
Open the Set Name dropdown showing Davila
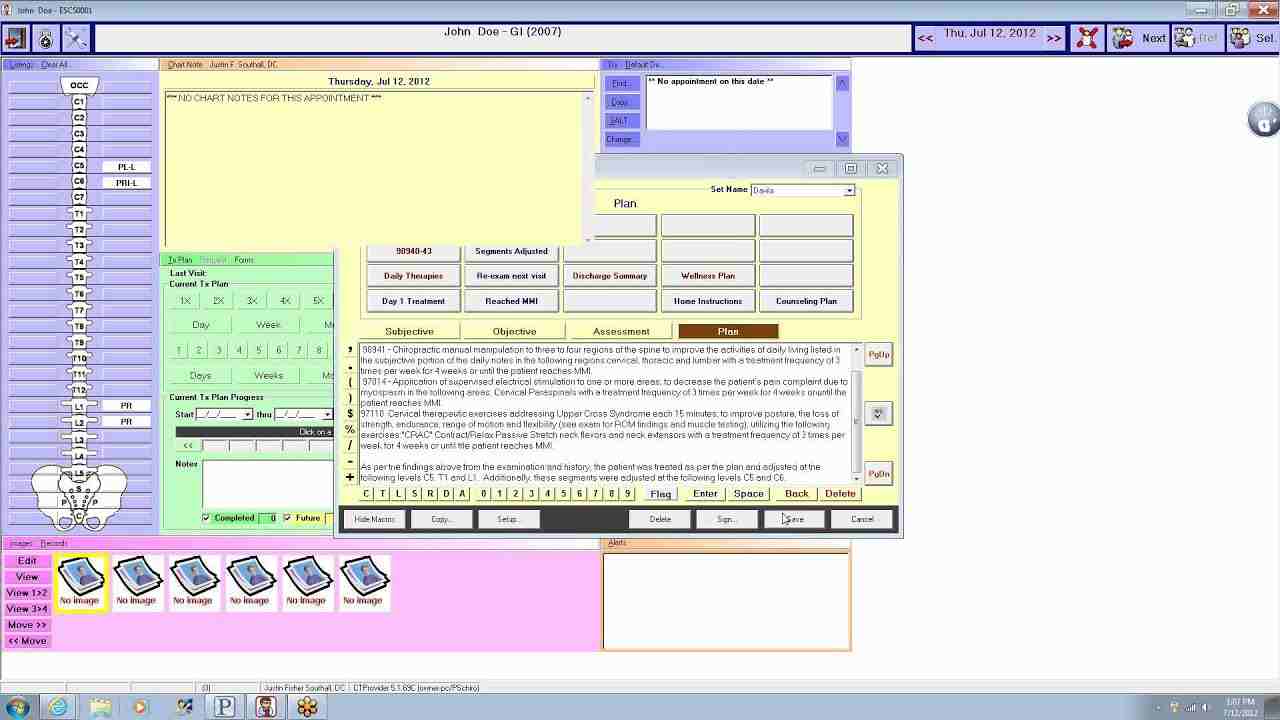point(848,190)
